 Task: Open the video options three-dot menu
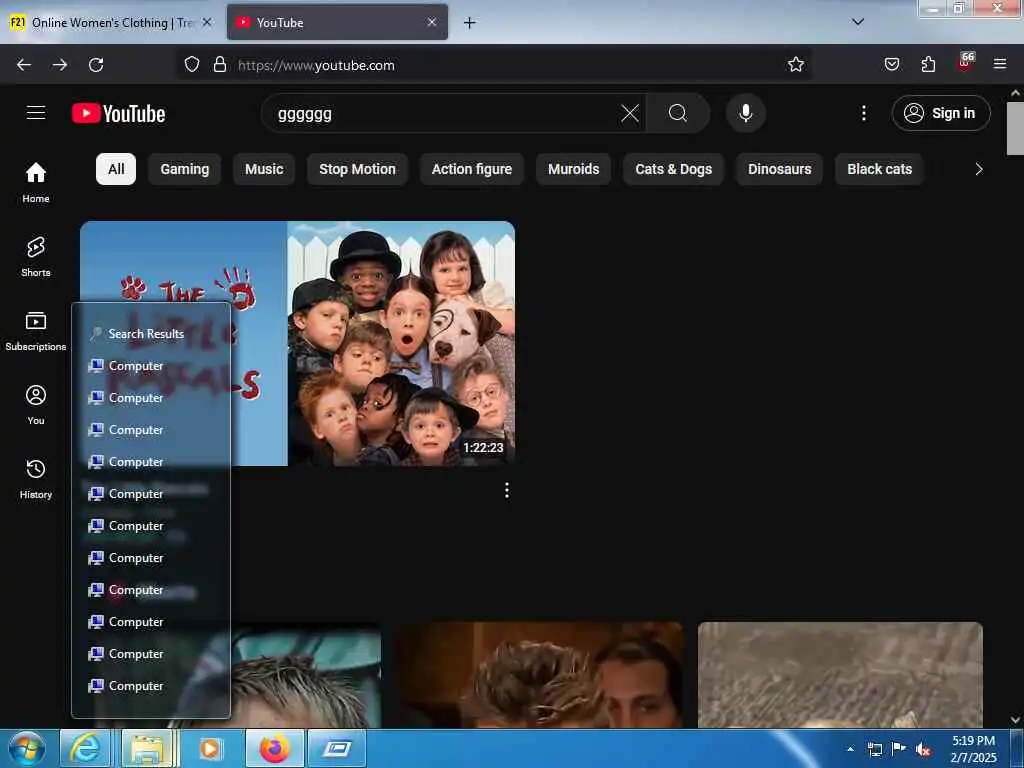pos(507,490)
